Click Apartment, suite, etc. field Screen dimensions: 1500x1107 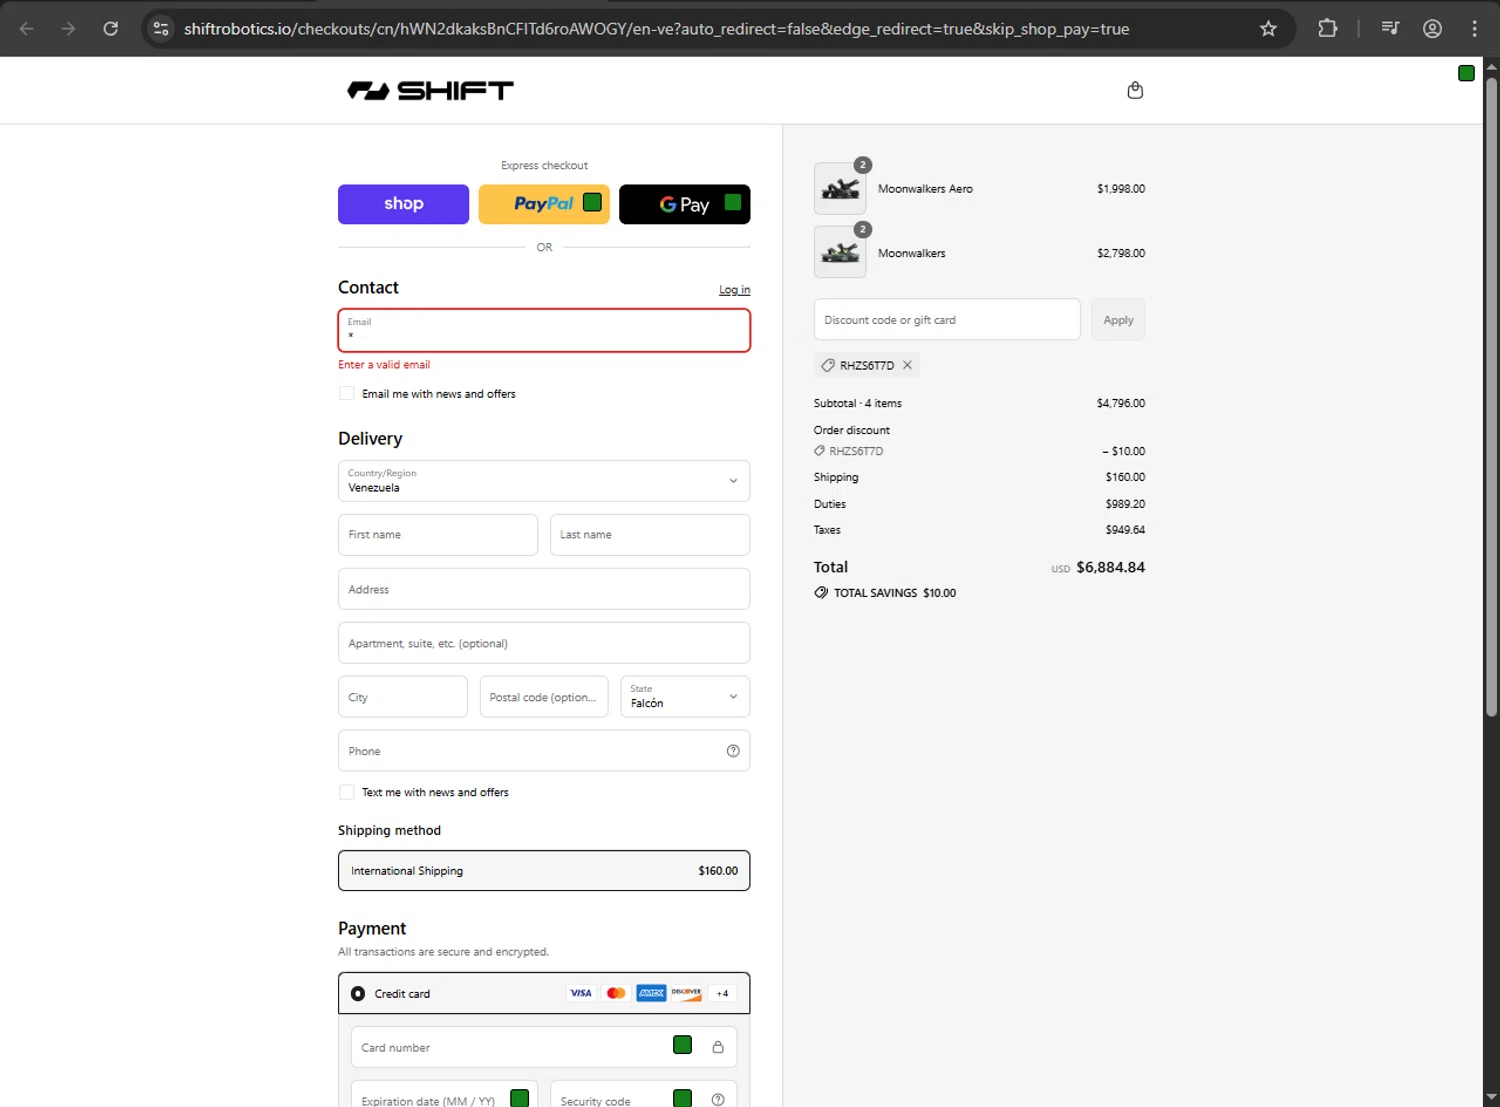tap(544, 643)
